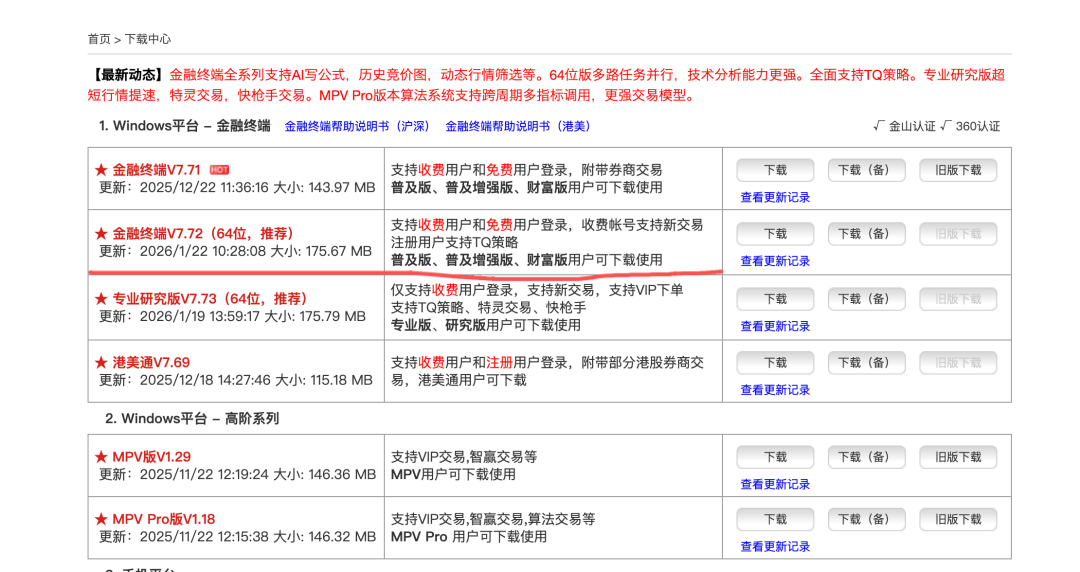Click 下载 button for MPV Pro版V1.18
1080x572 pixels.
tap(775, 520)
